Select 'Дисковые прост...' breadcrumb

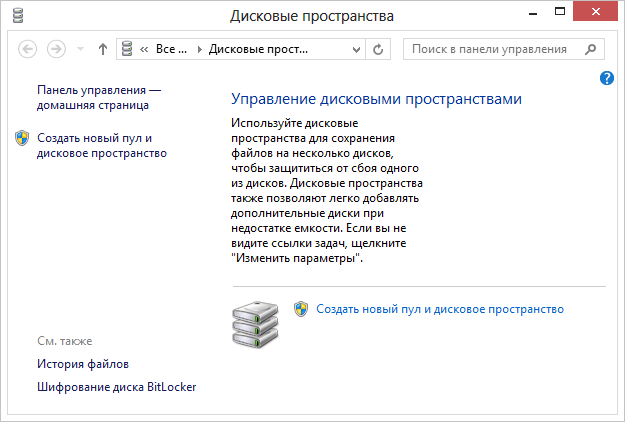point(258,49)
